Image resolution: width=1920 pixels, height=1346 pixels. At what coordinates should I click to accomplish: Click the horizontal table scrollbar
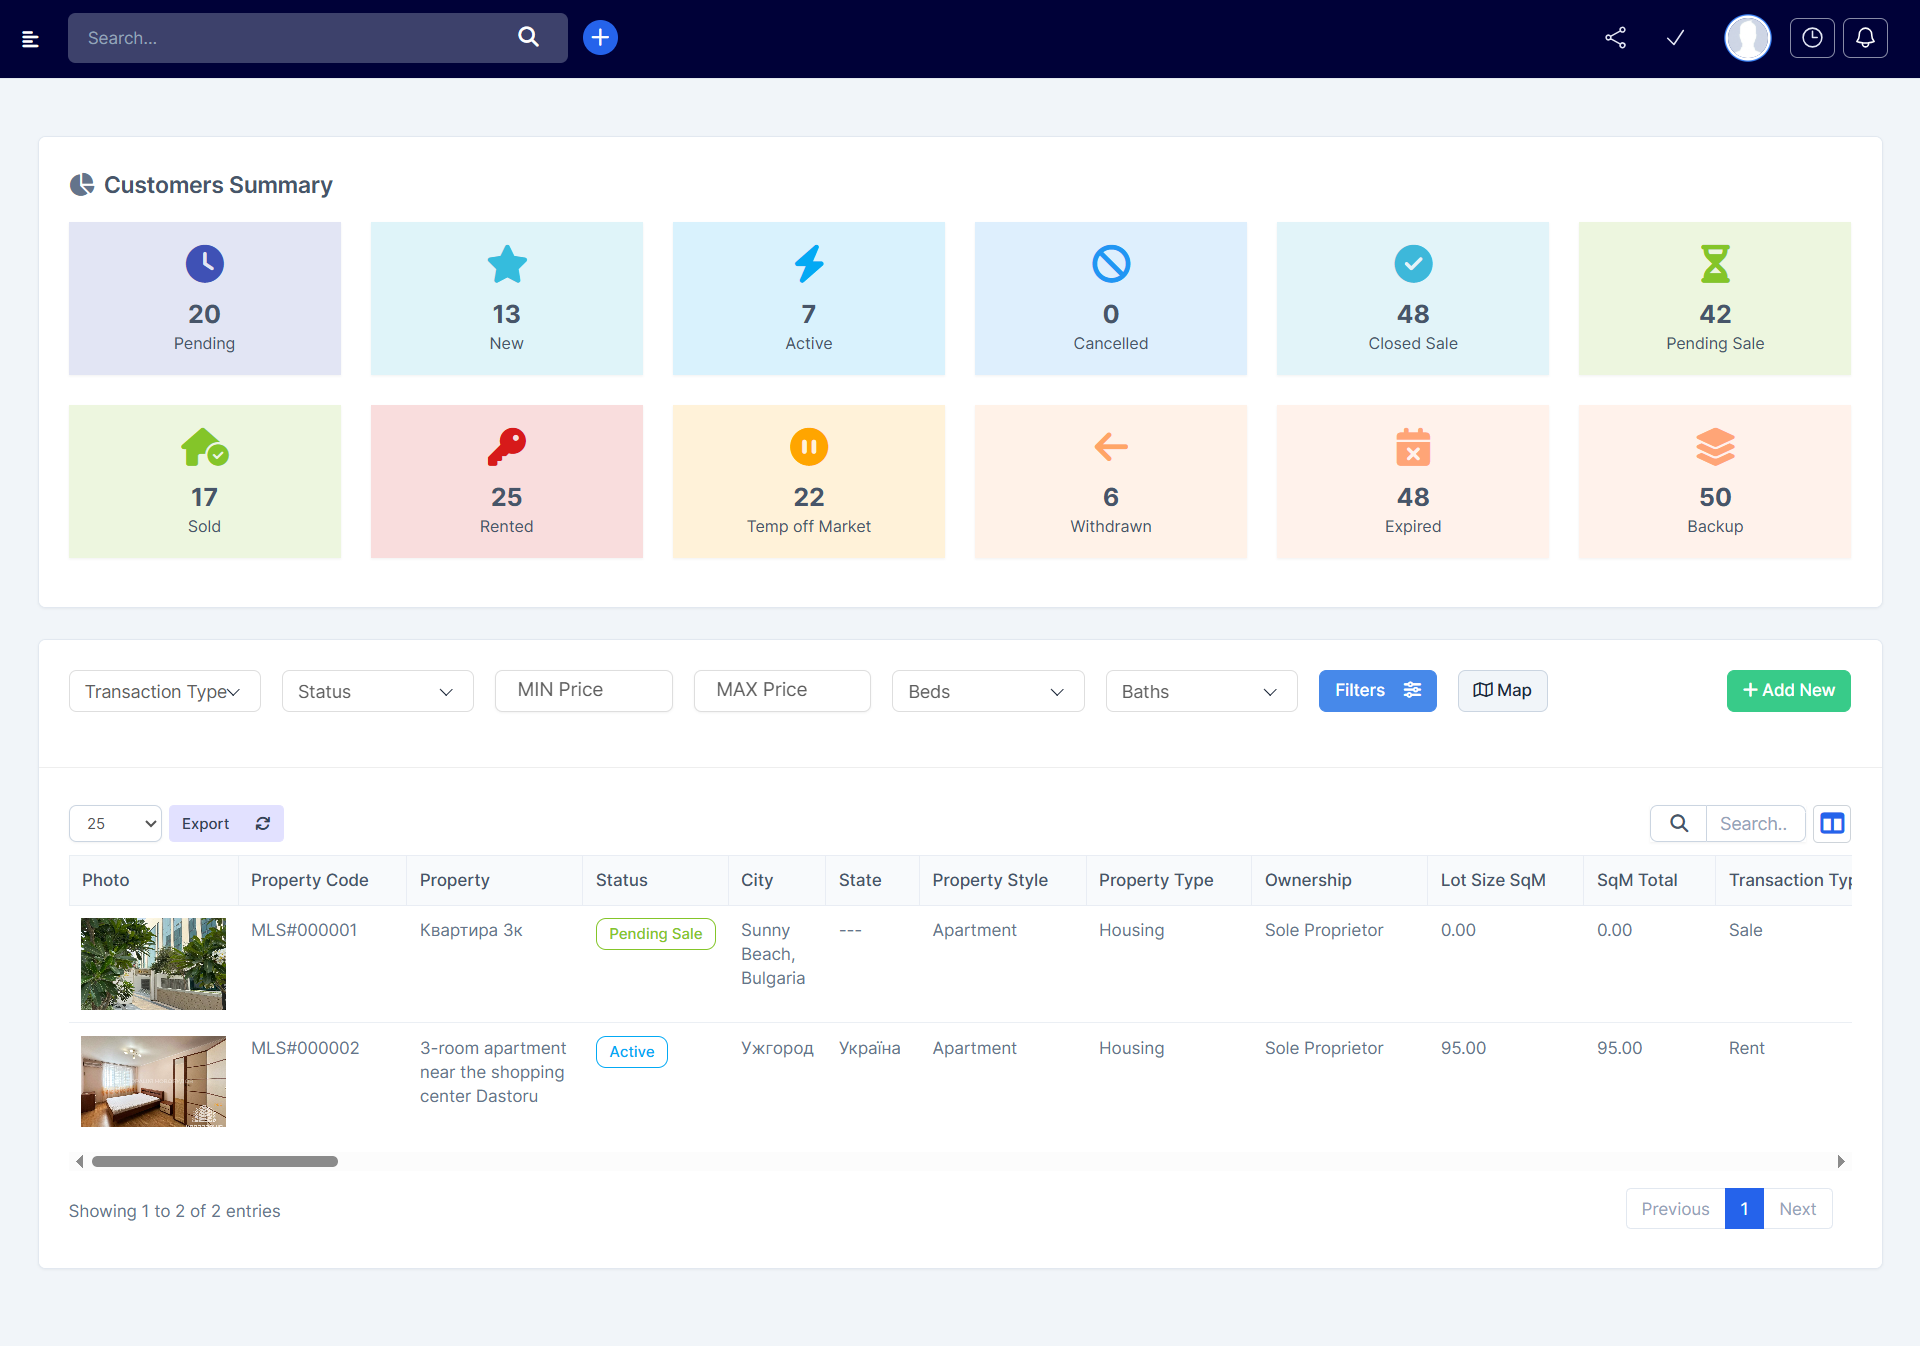point(215,1162)
